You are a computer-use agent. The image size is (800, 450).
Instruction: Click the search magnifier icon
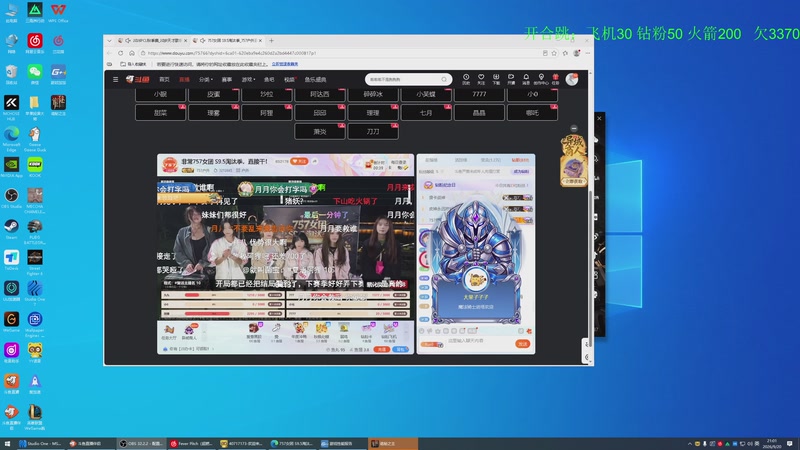444,80
